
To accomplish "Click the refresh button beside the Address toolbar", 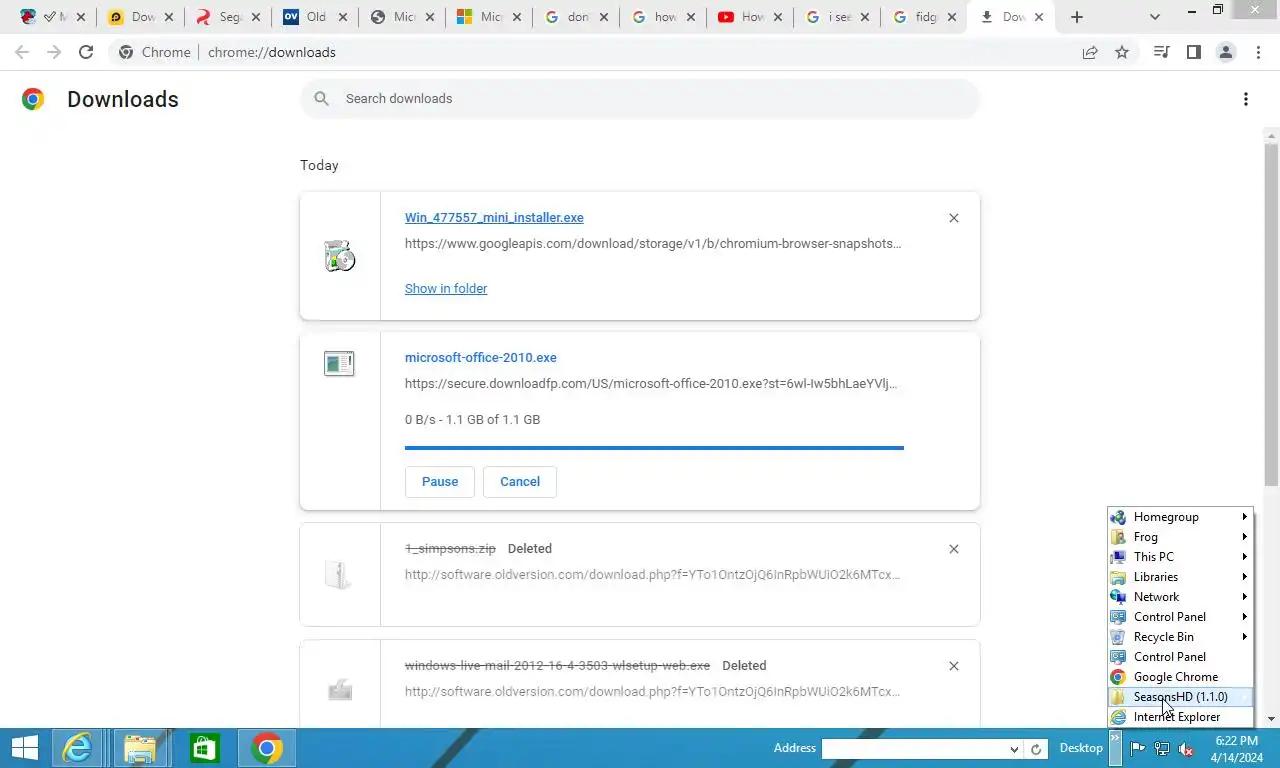I will pos(1037,749).
